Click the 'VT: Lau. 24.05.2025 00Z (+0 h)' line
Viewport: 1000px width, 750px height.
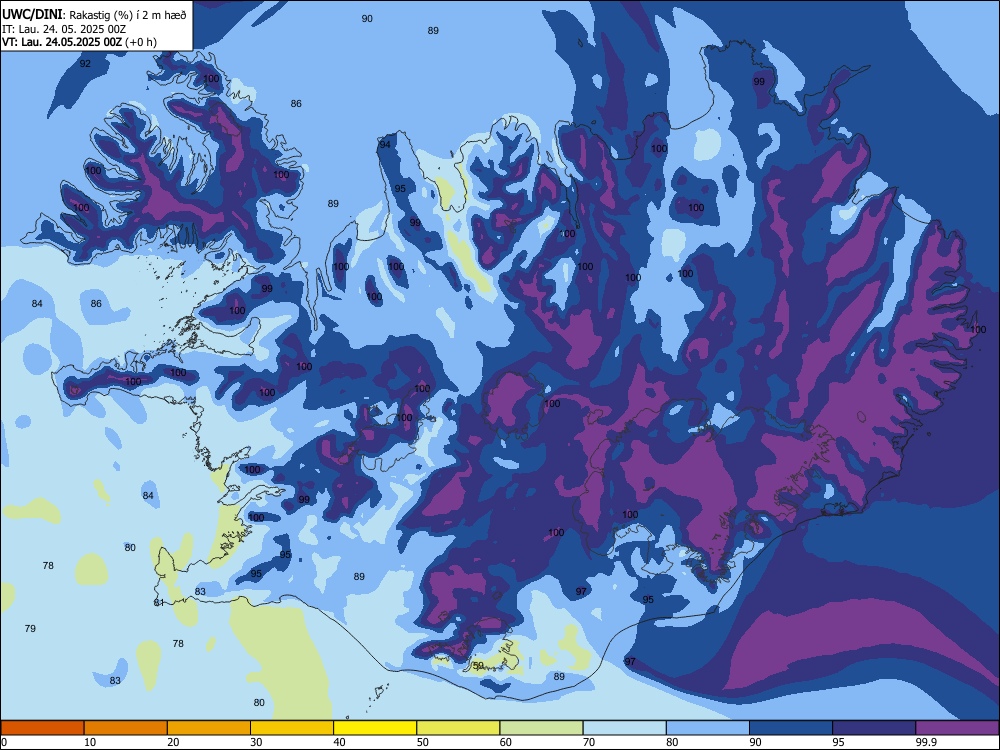click(x=79, y=42)
